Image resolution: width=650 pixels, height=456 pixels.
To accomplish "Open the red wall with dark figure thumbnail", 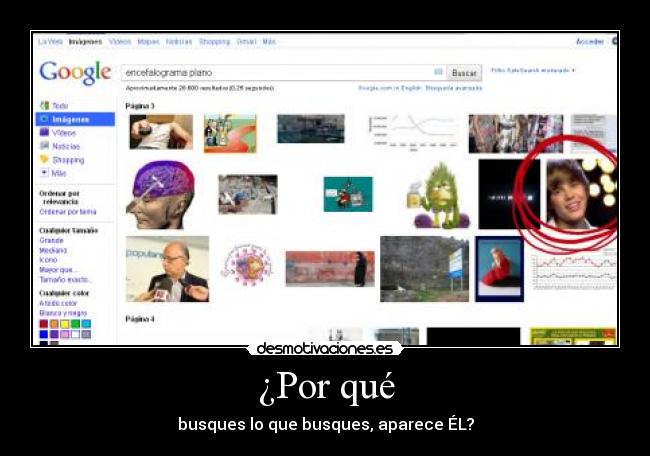I will (x=330, y=269).
